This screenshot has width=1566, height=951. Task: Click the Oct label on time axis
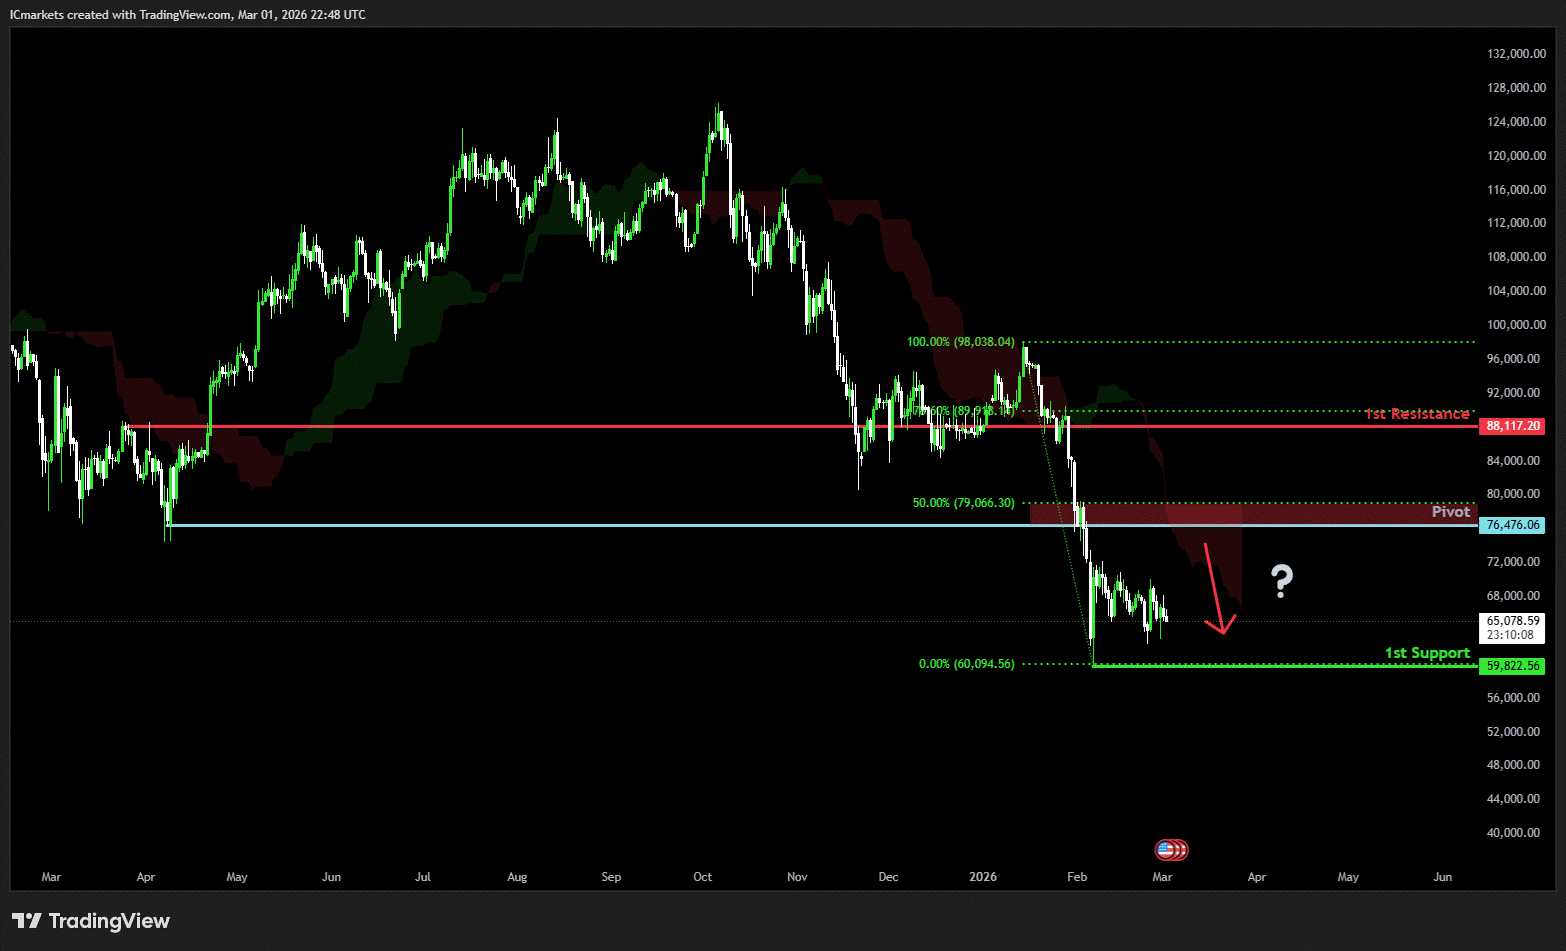[703, 877]
